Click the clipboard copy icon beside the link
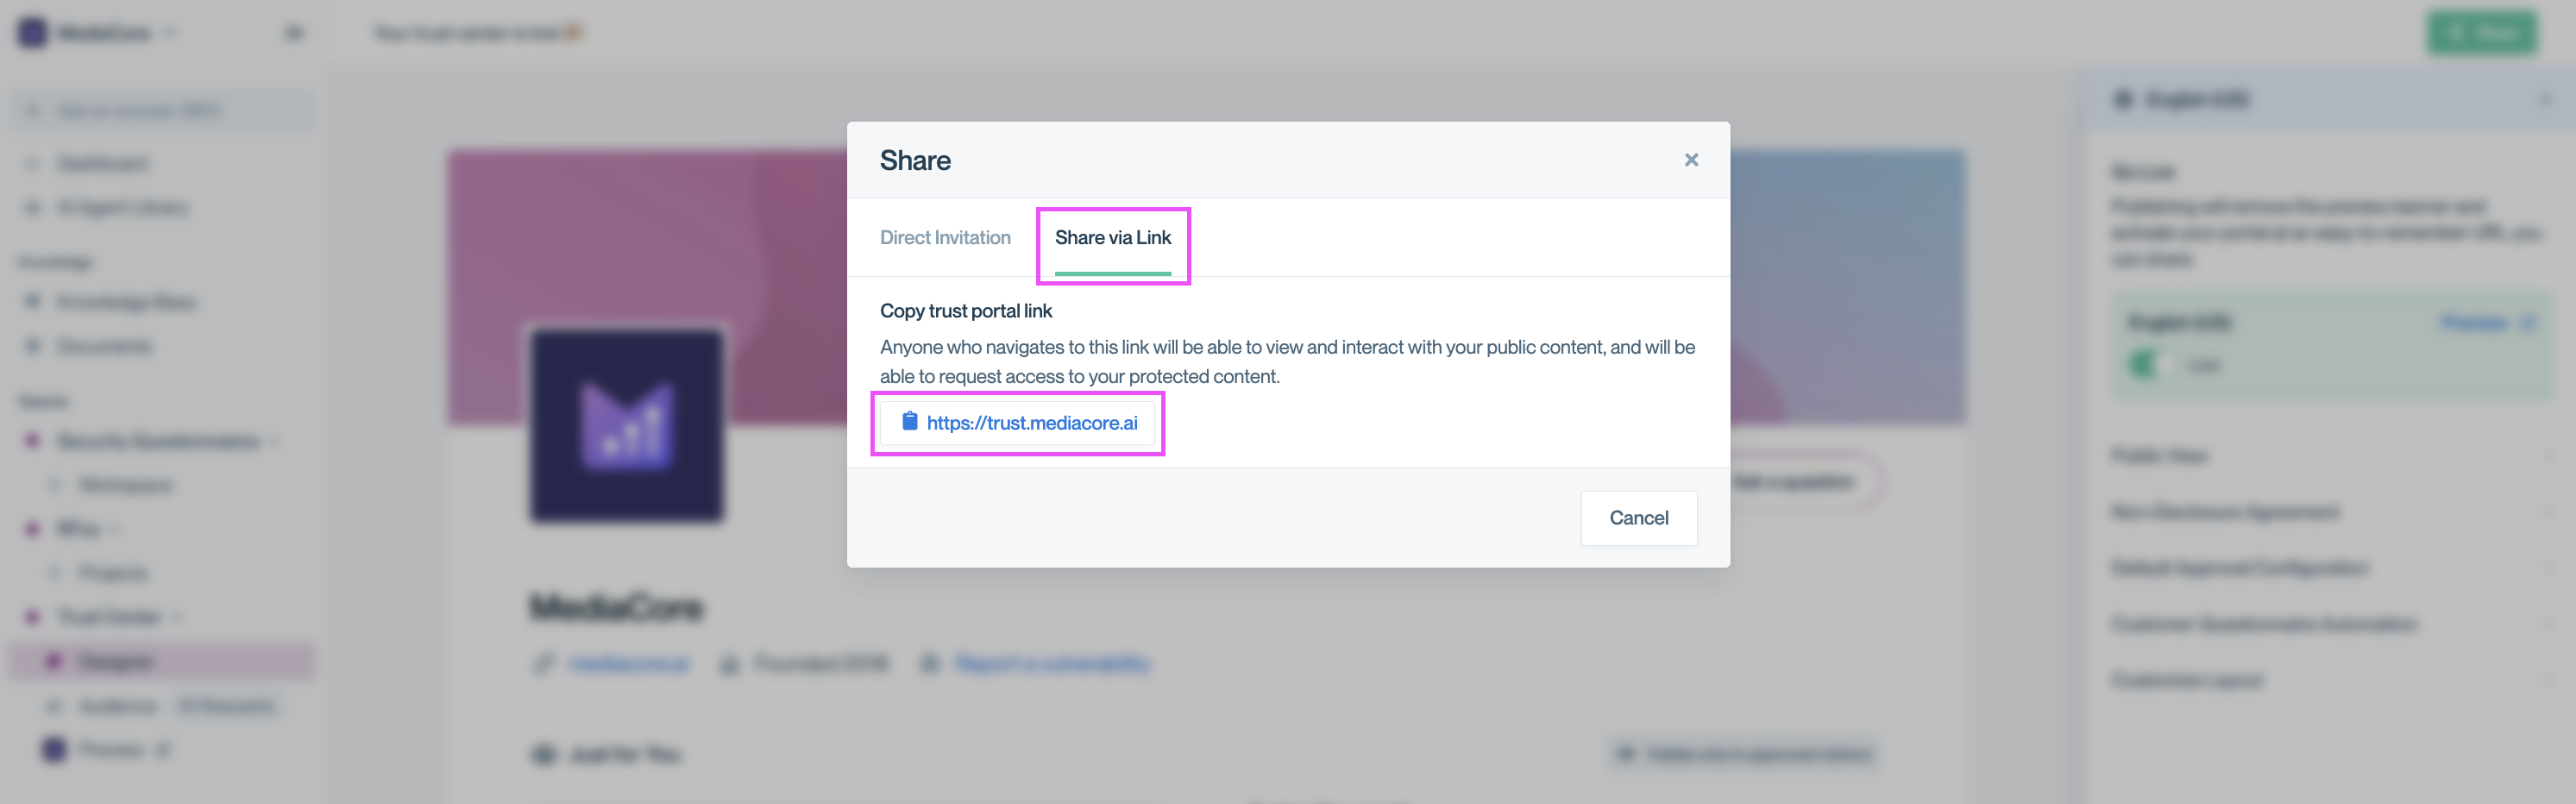The width and height of the screenshot is (2576, 804). (x=910, y=422)
